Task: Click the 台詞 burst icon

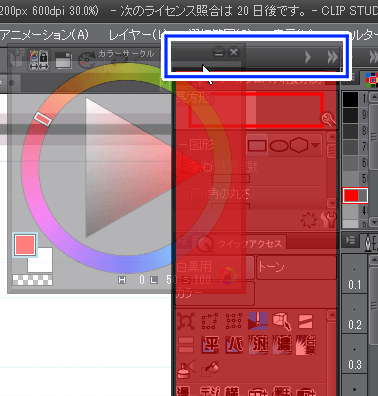Action: 306,345
